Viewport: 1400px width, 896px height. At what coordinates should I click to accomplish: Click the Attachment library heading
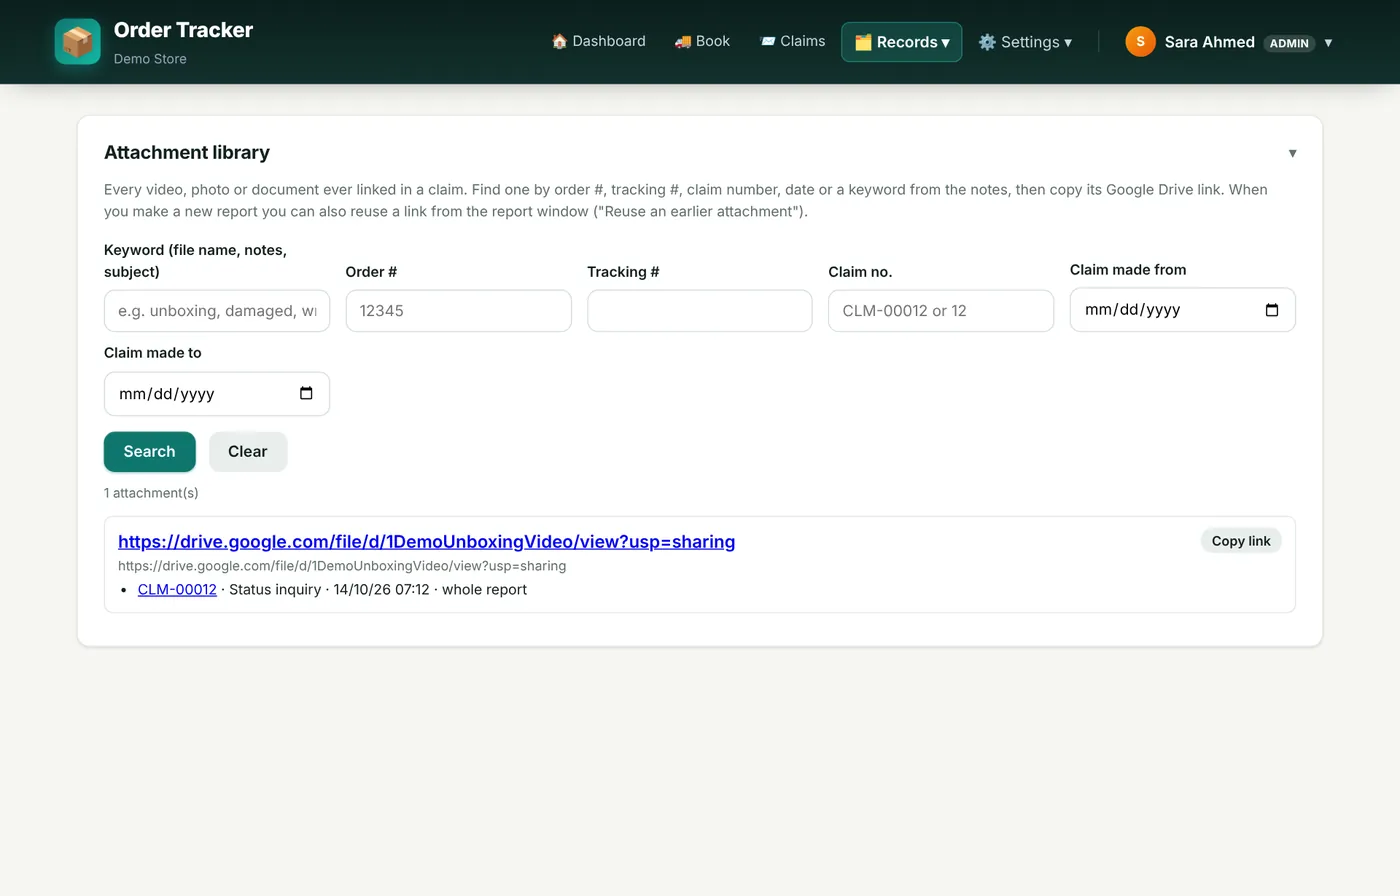click(187, 153)
